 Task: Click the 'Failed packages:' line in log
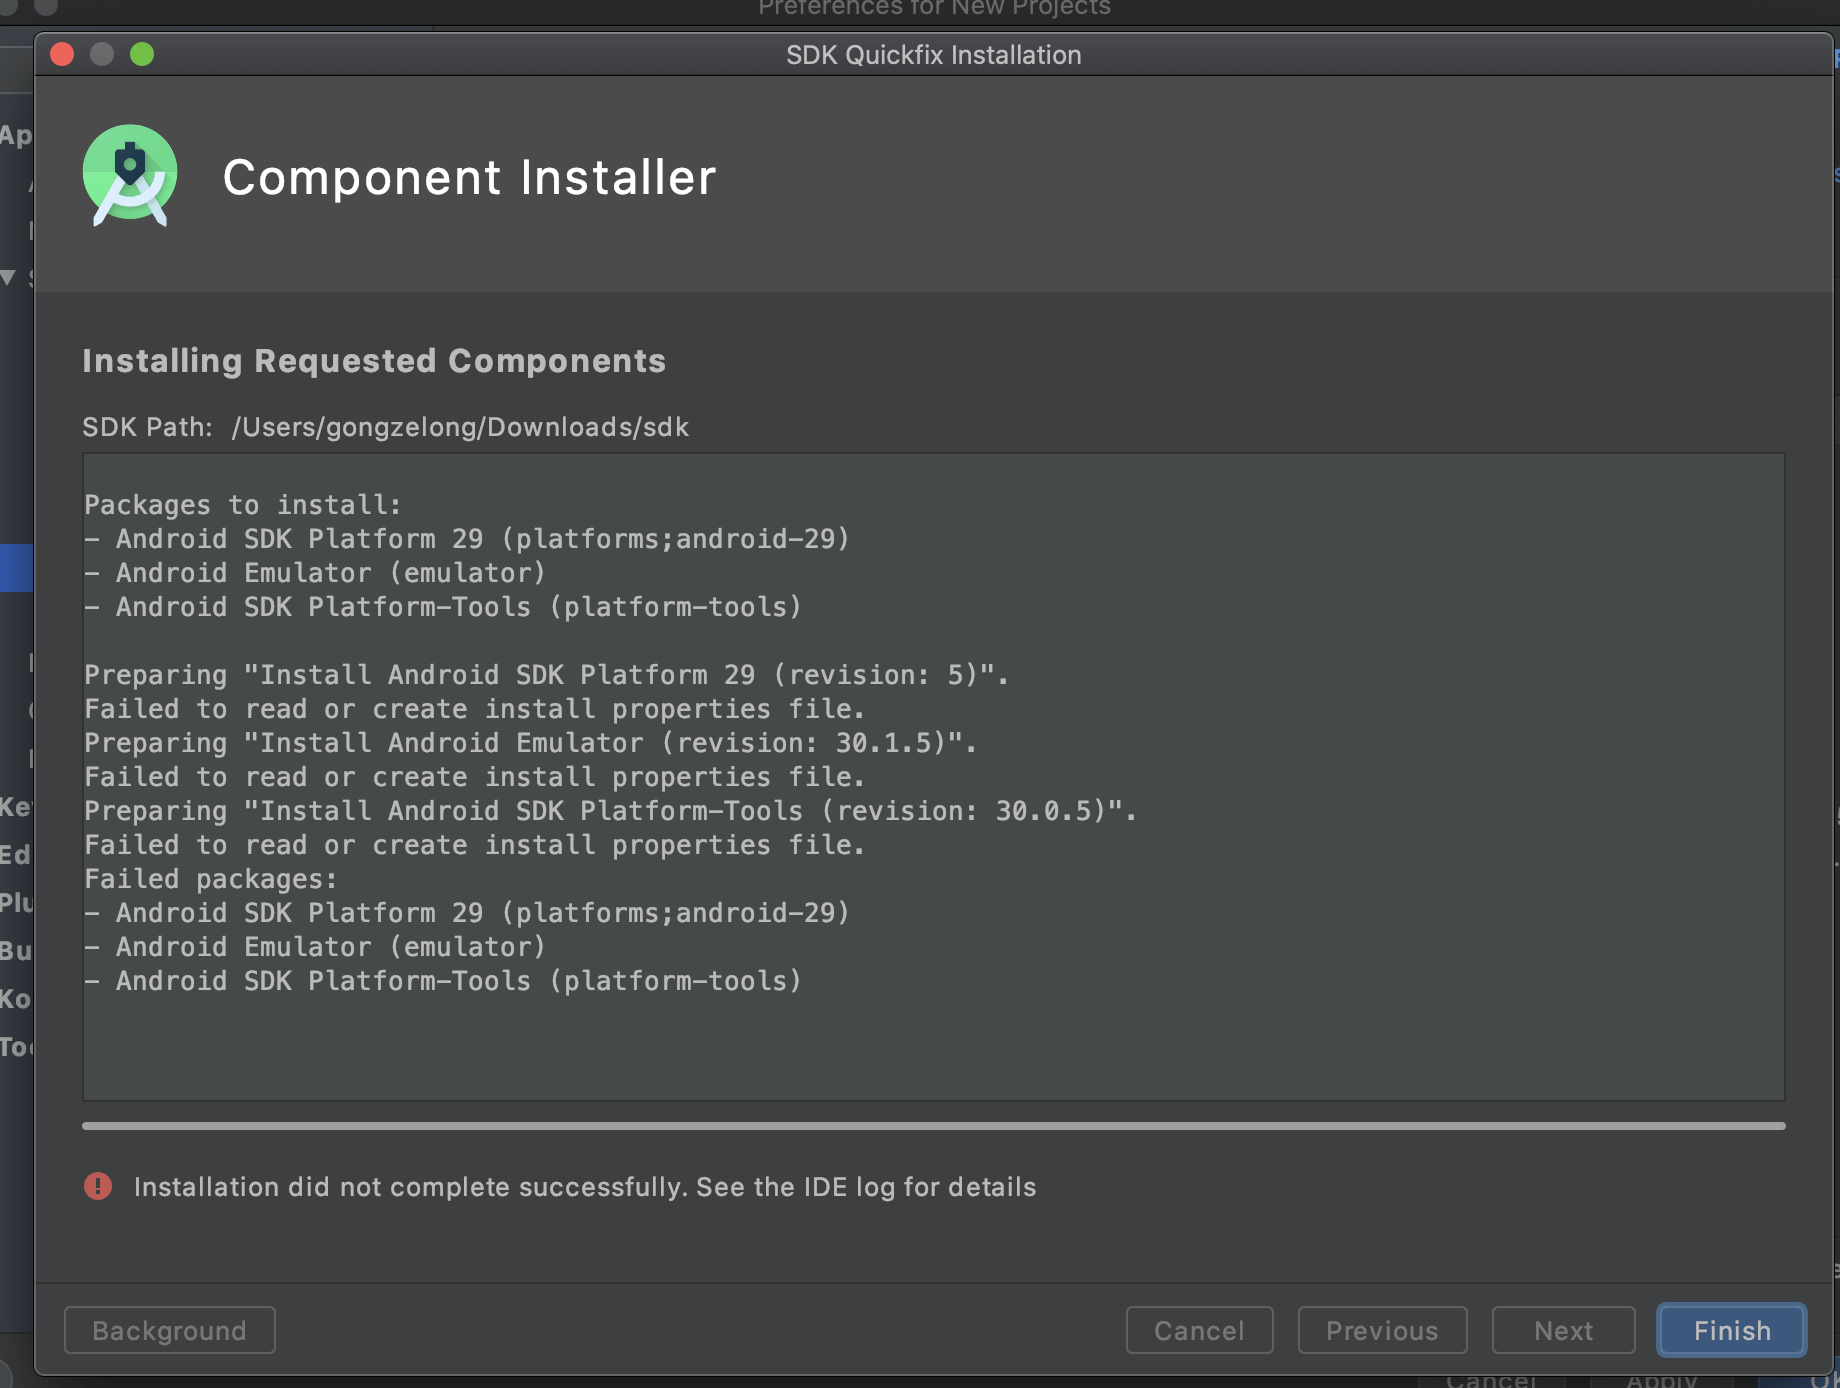pyautogui.click(x=211, y=879)
